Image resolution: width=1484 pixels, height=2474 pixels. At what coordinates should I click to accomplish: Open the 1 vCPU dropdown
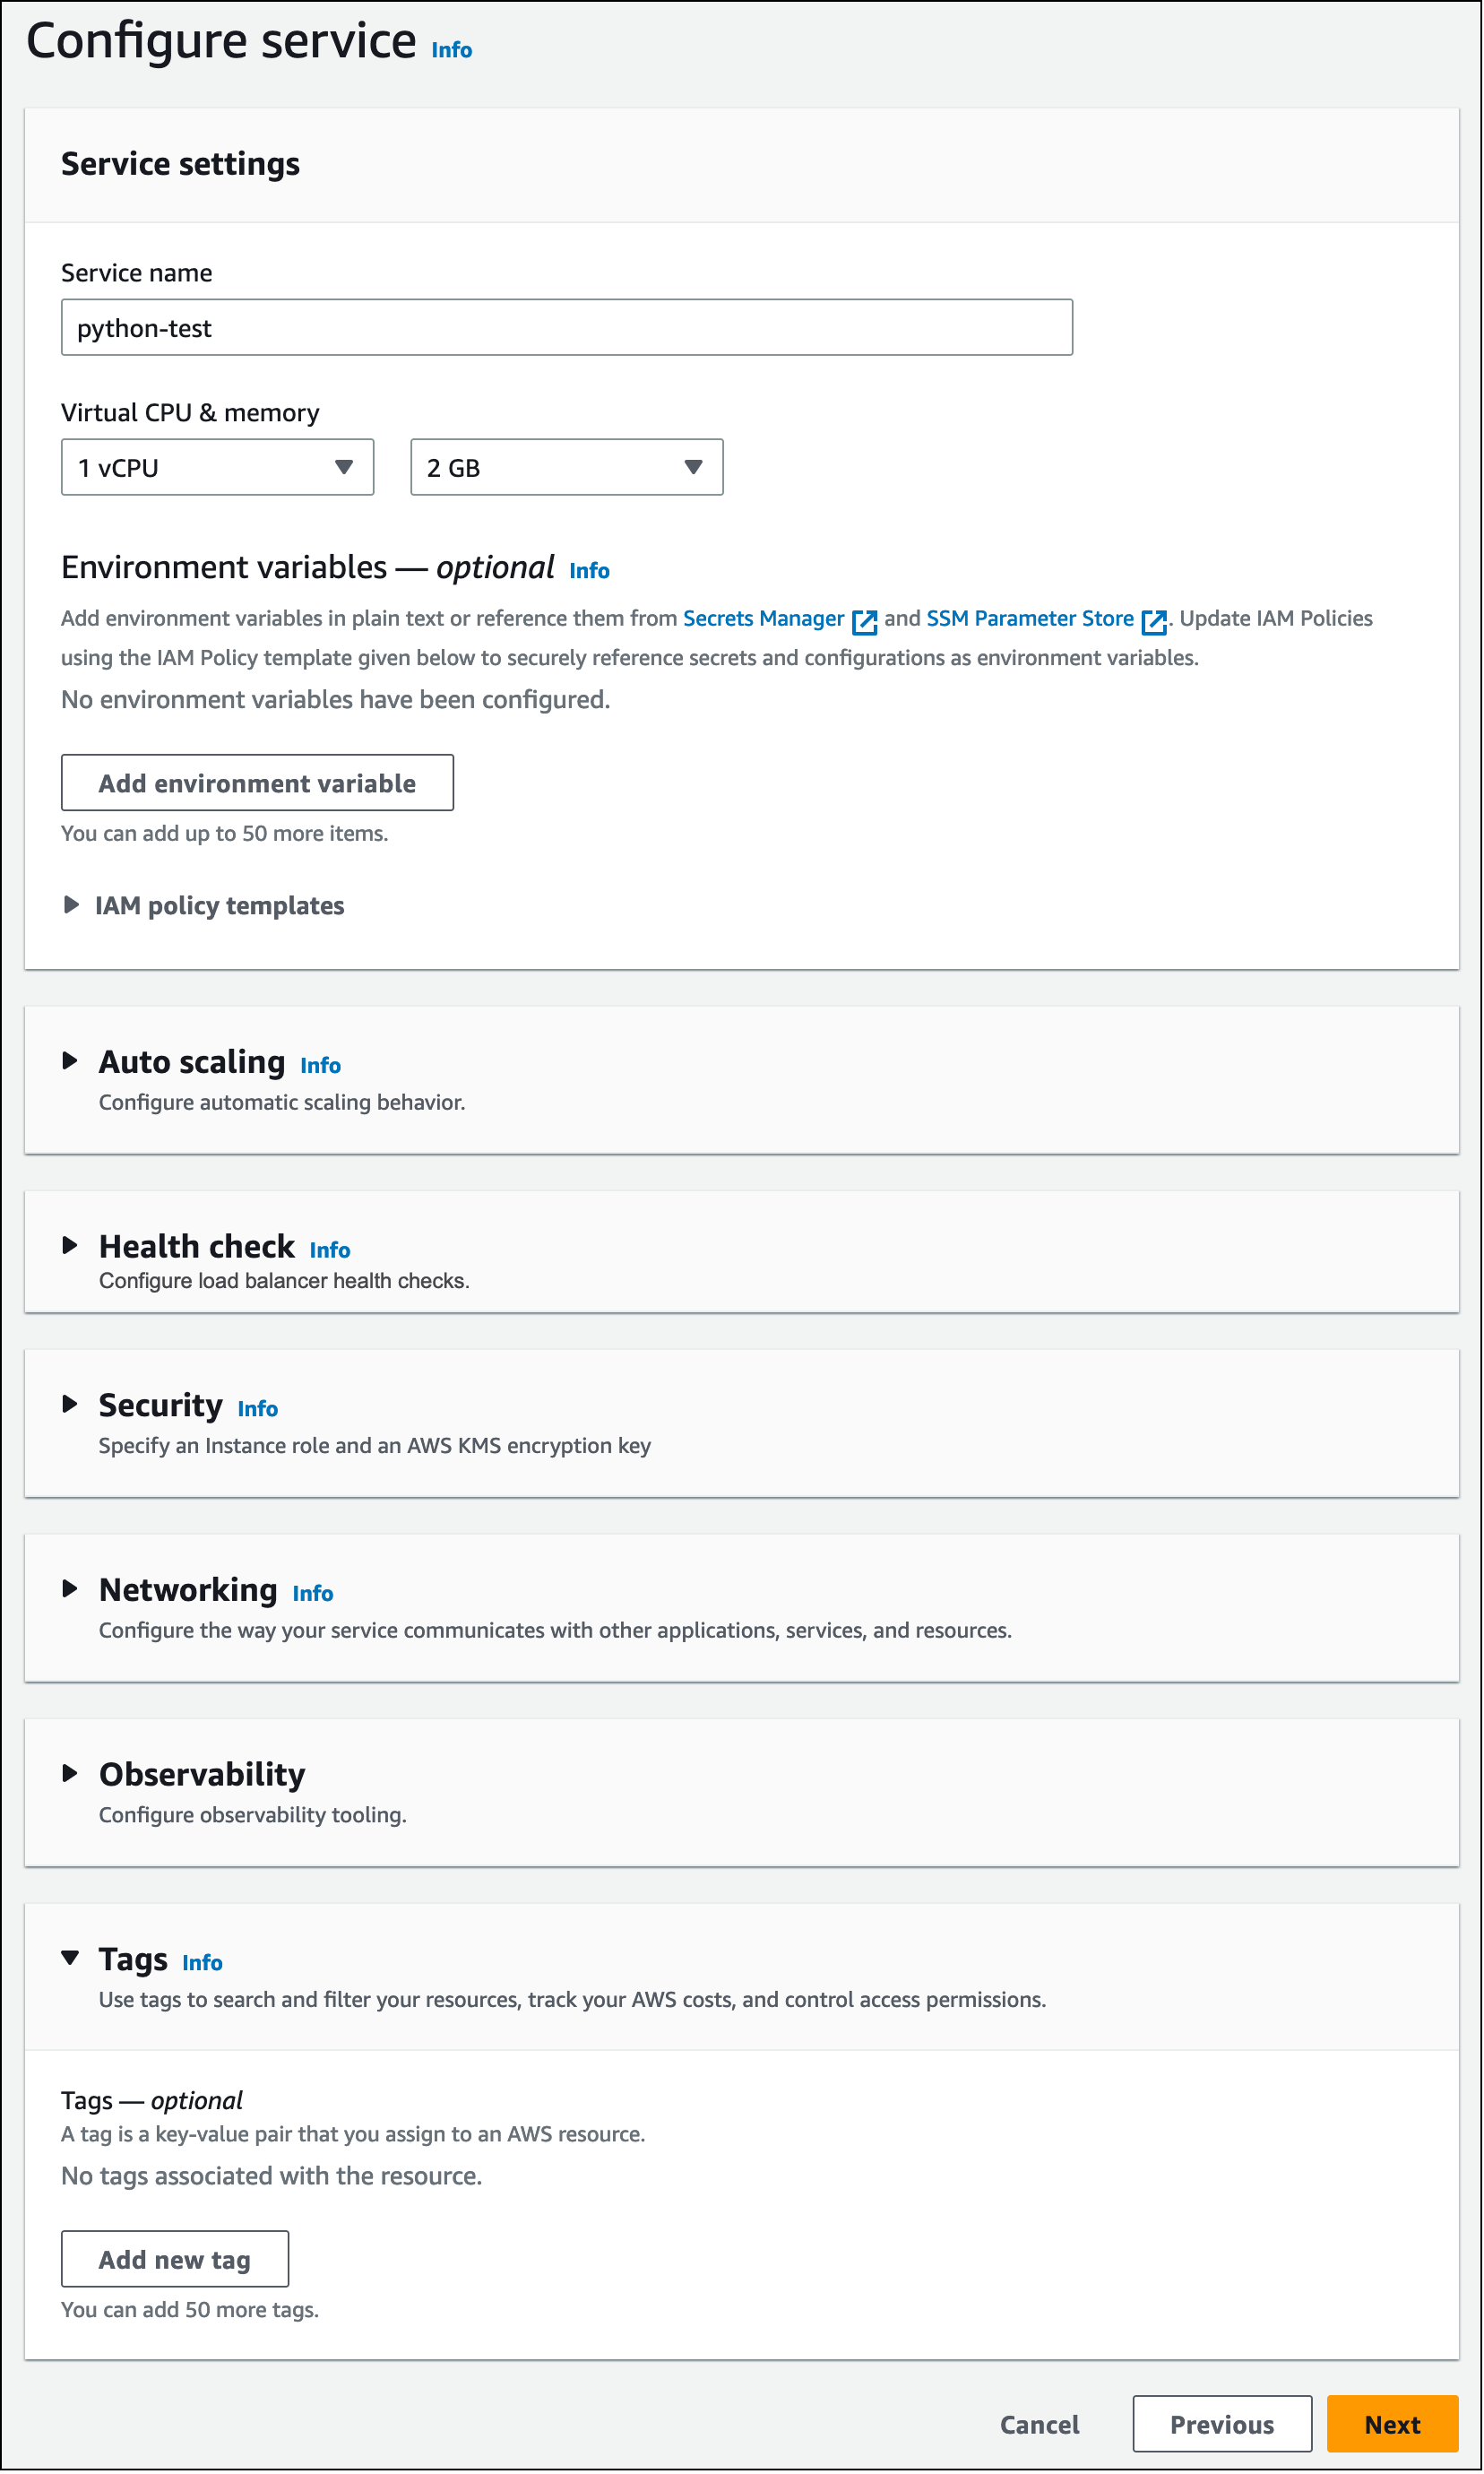(x=216, y=466)
